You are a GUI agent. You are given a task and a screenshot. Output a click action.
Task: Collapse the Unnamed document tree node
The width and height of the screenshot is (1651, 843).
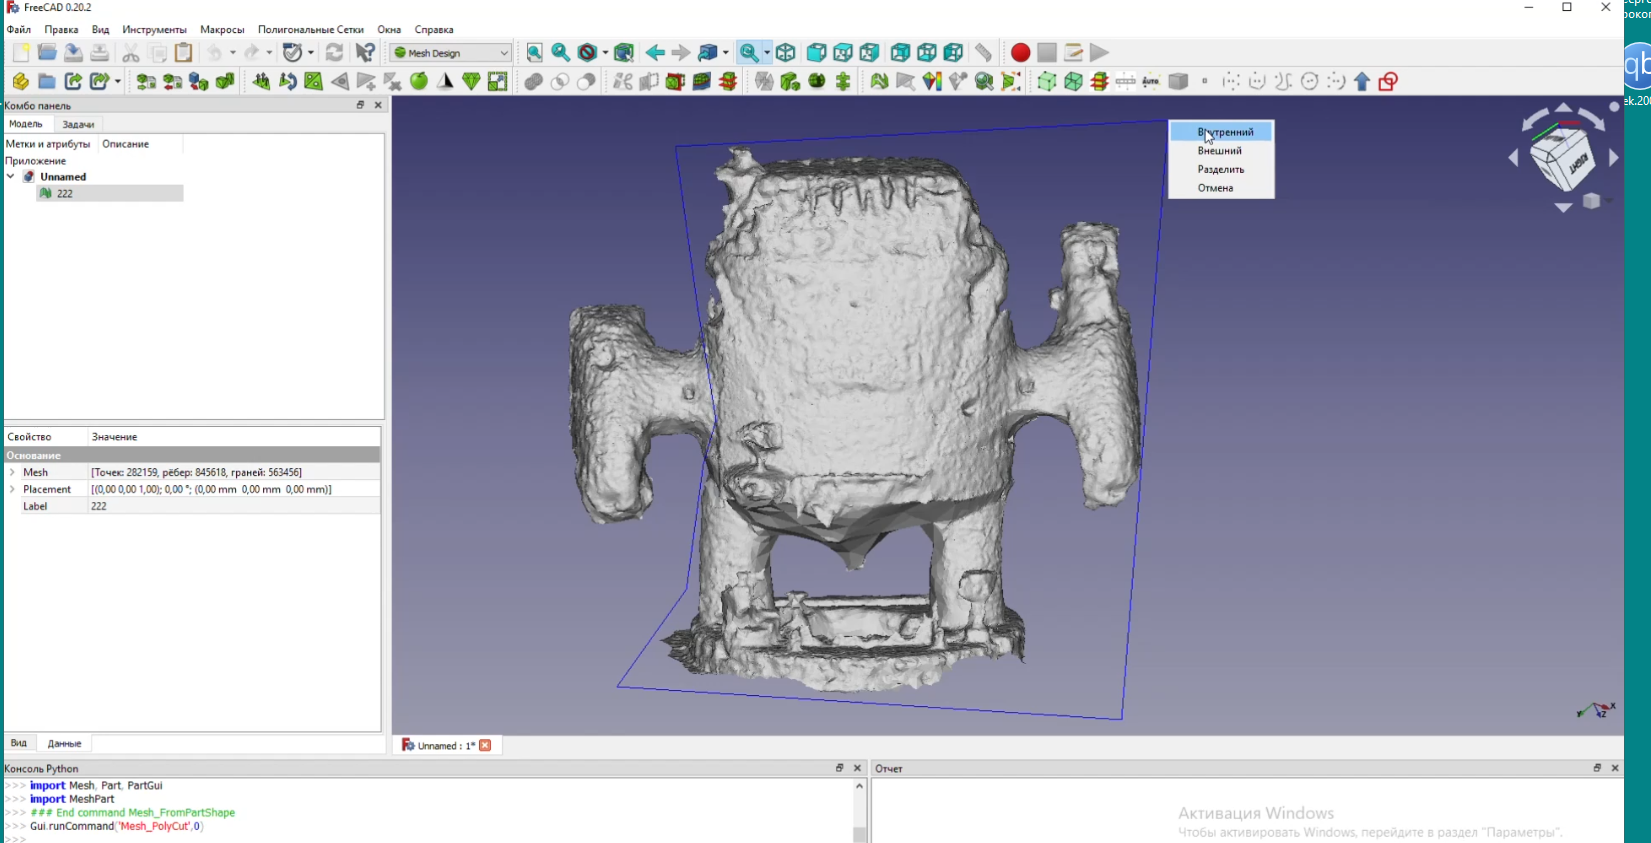(x=11, y=177)
